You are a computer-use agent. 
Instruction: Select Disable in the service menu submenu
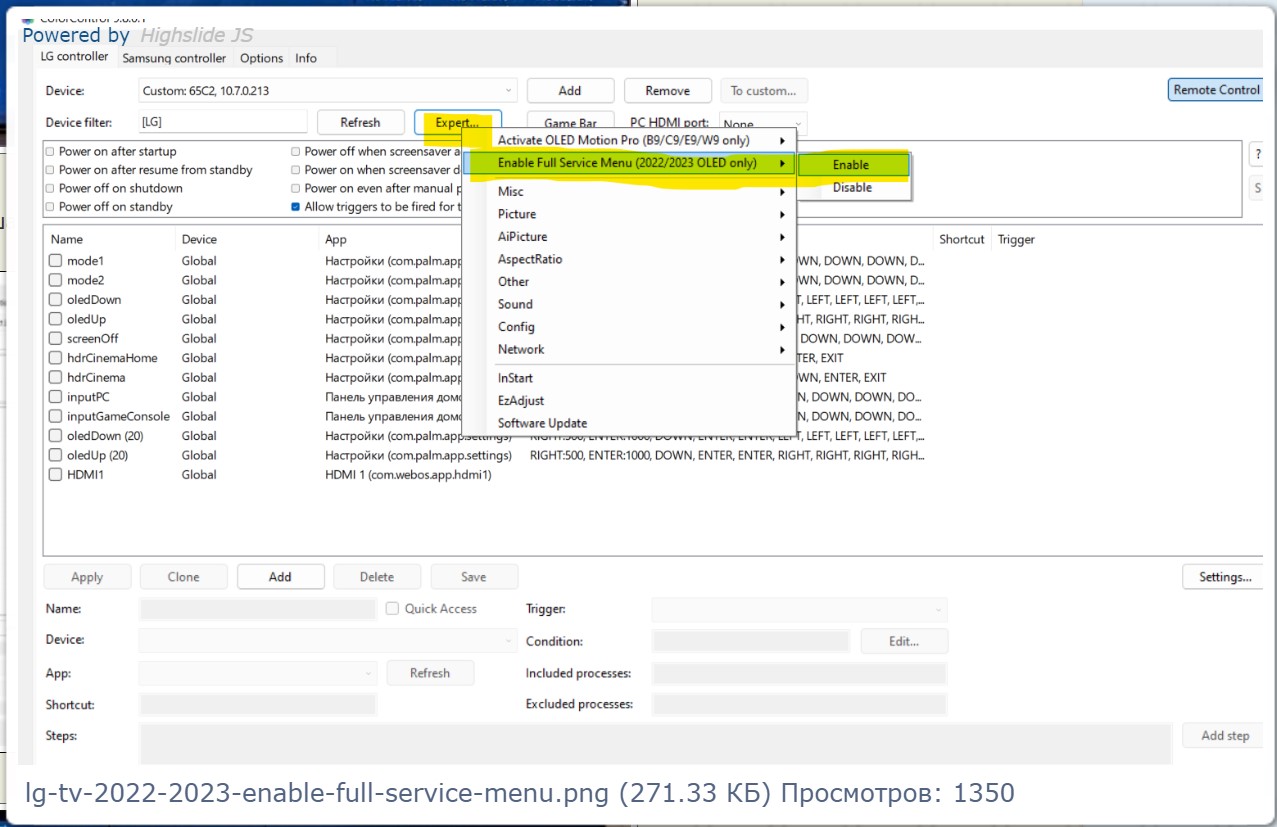[852, 188]
